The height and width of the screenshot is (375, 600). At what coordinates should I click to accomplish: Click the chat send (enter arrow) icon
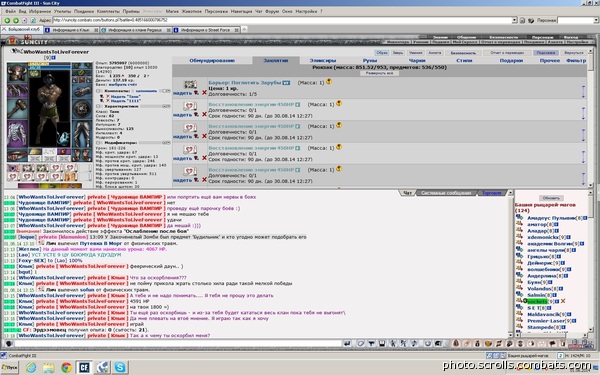(x=347, y=343)
